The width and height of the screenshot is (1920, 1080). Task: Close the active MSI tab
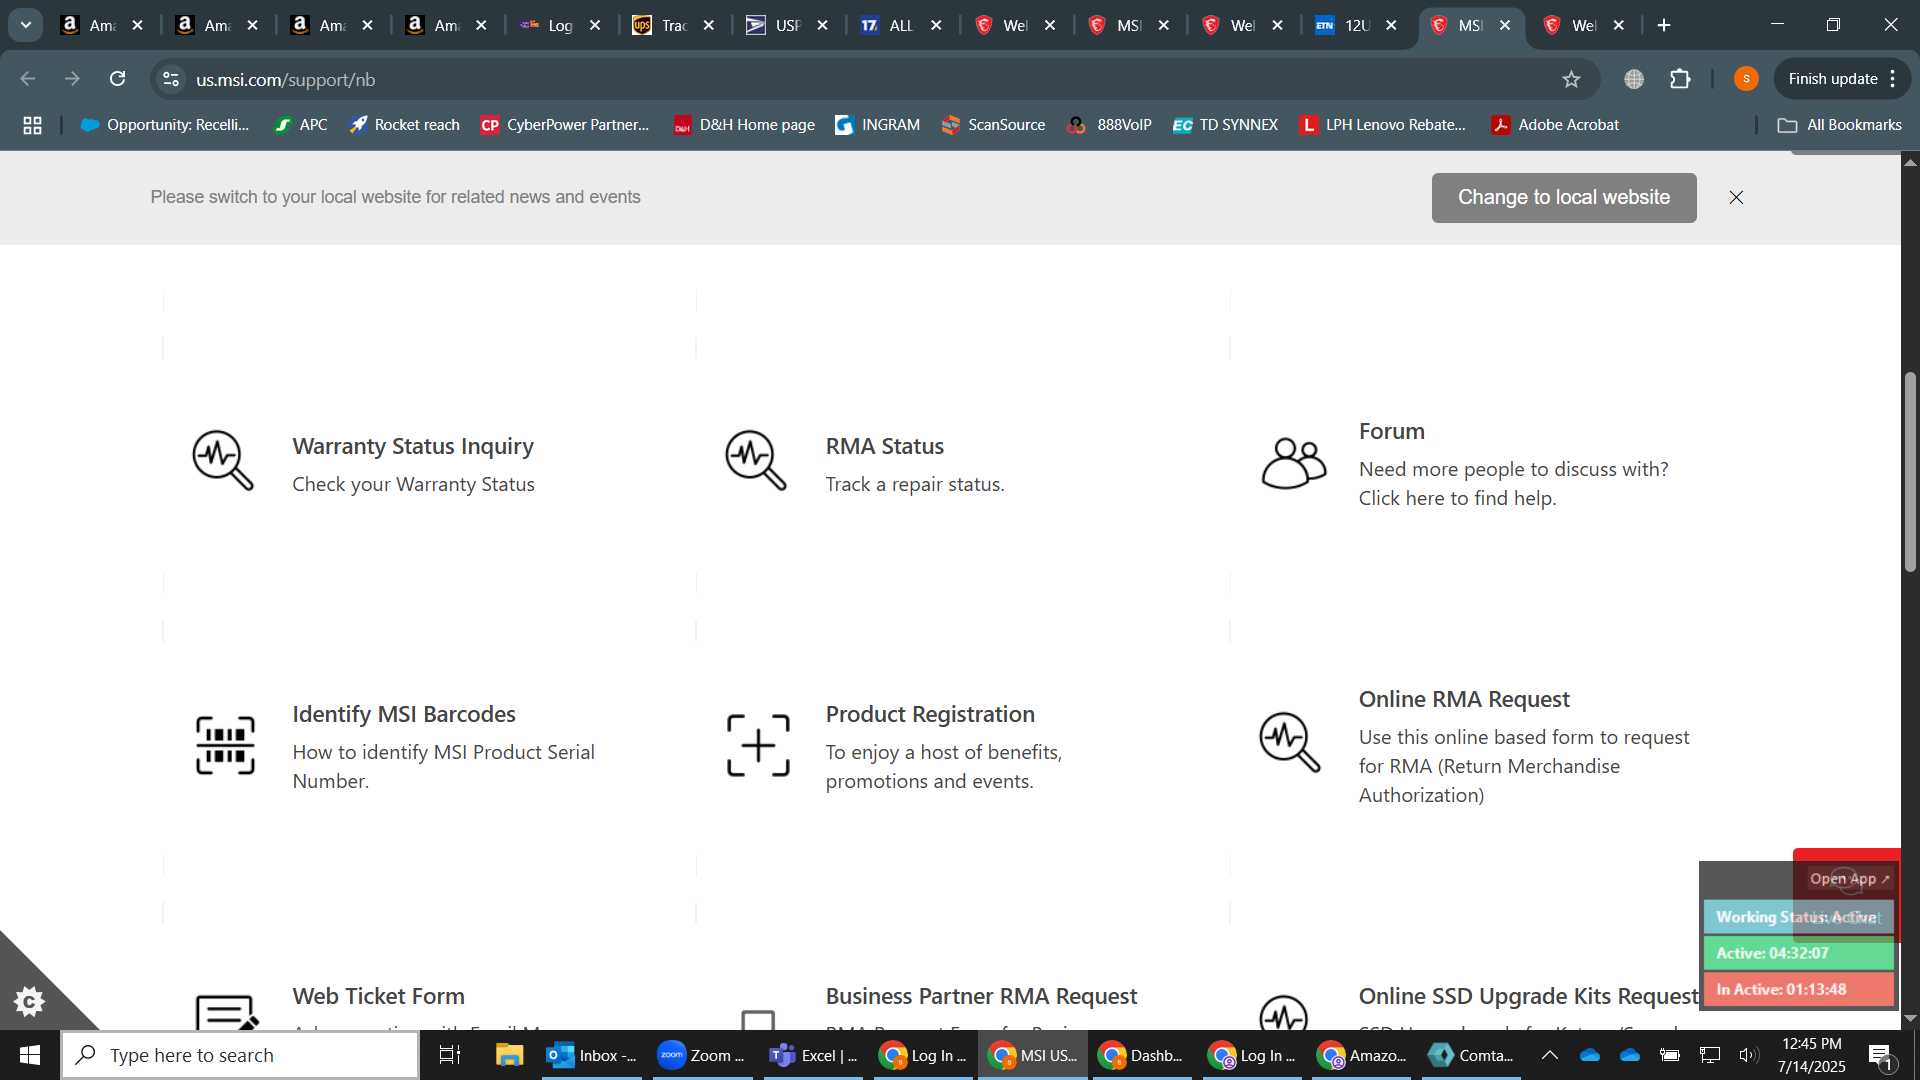pyautogui.click(x=1505, y=25)
